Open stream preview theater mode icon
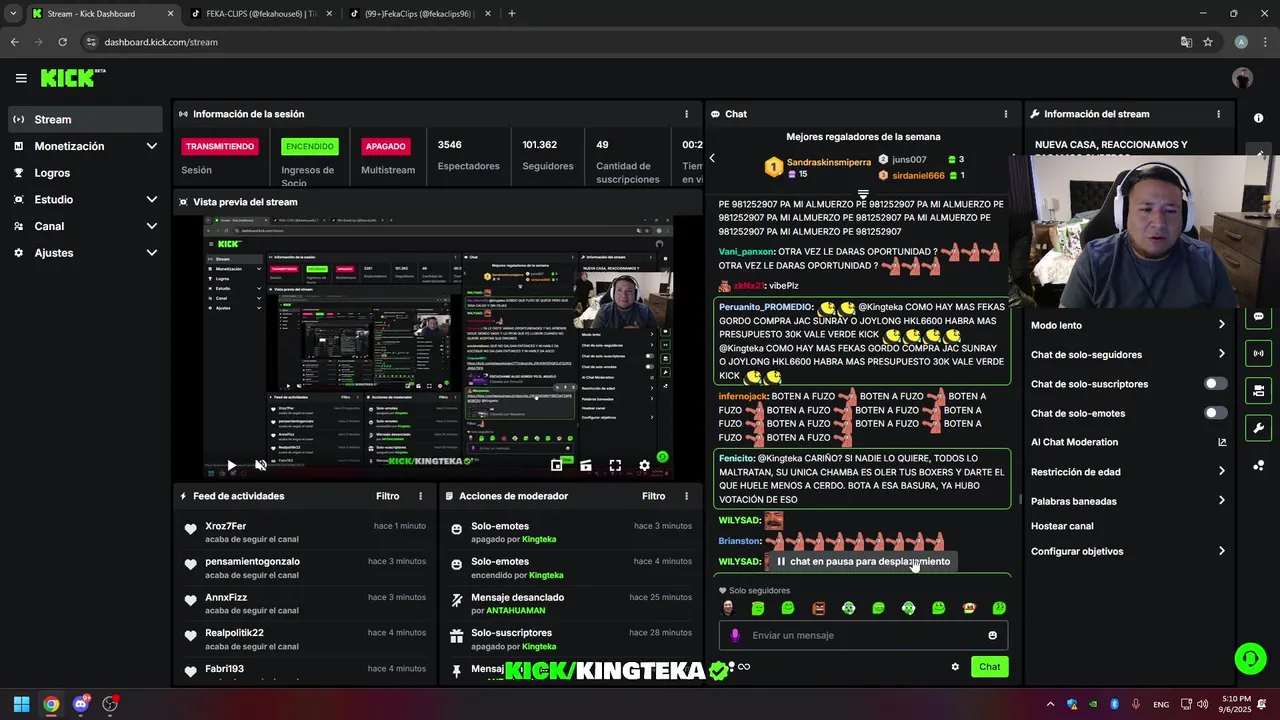This screenshot has width=1280, height=720. coord(586,465)
